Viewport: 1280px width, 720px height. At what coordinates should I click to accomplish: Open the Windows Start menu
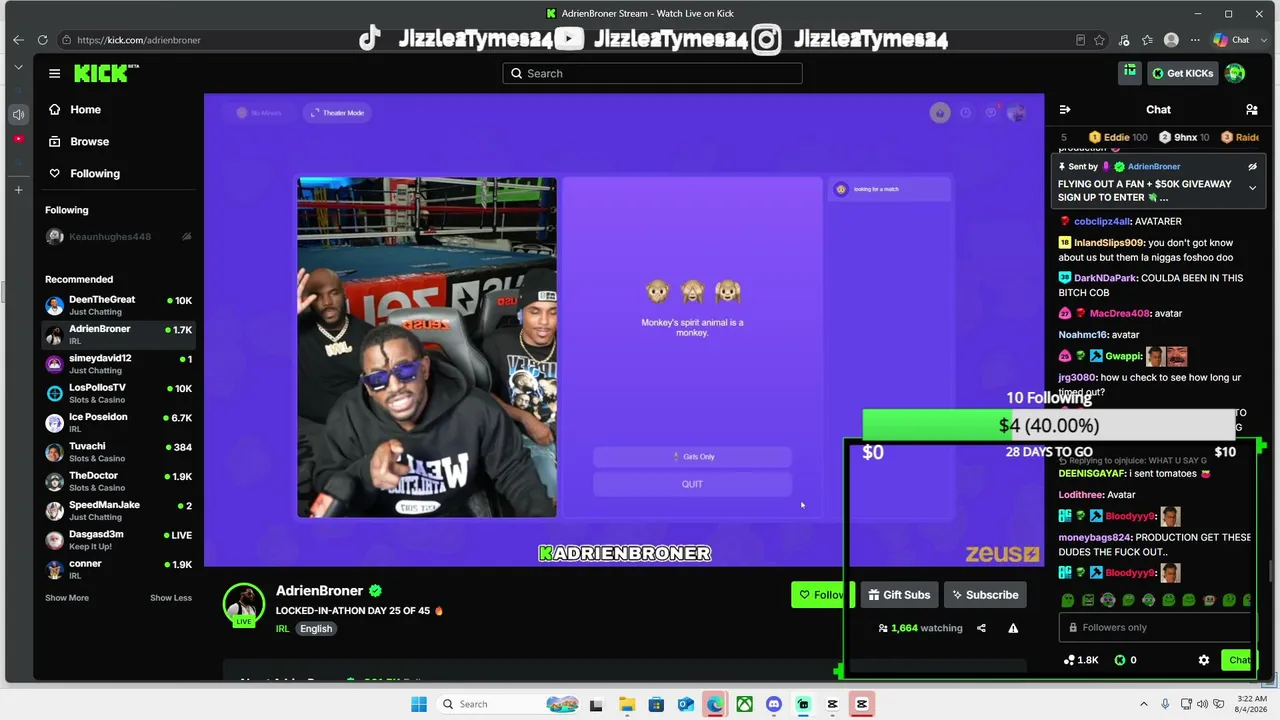pyautogui.click(x=419, y=704)
